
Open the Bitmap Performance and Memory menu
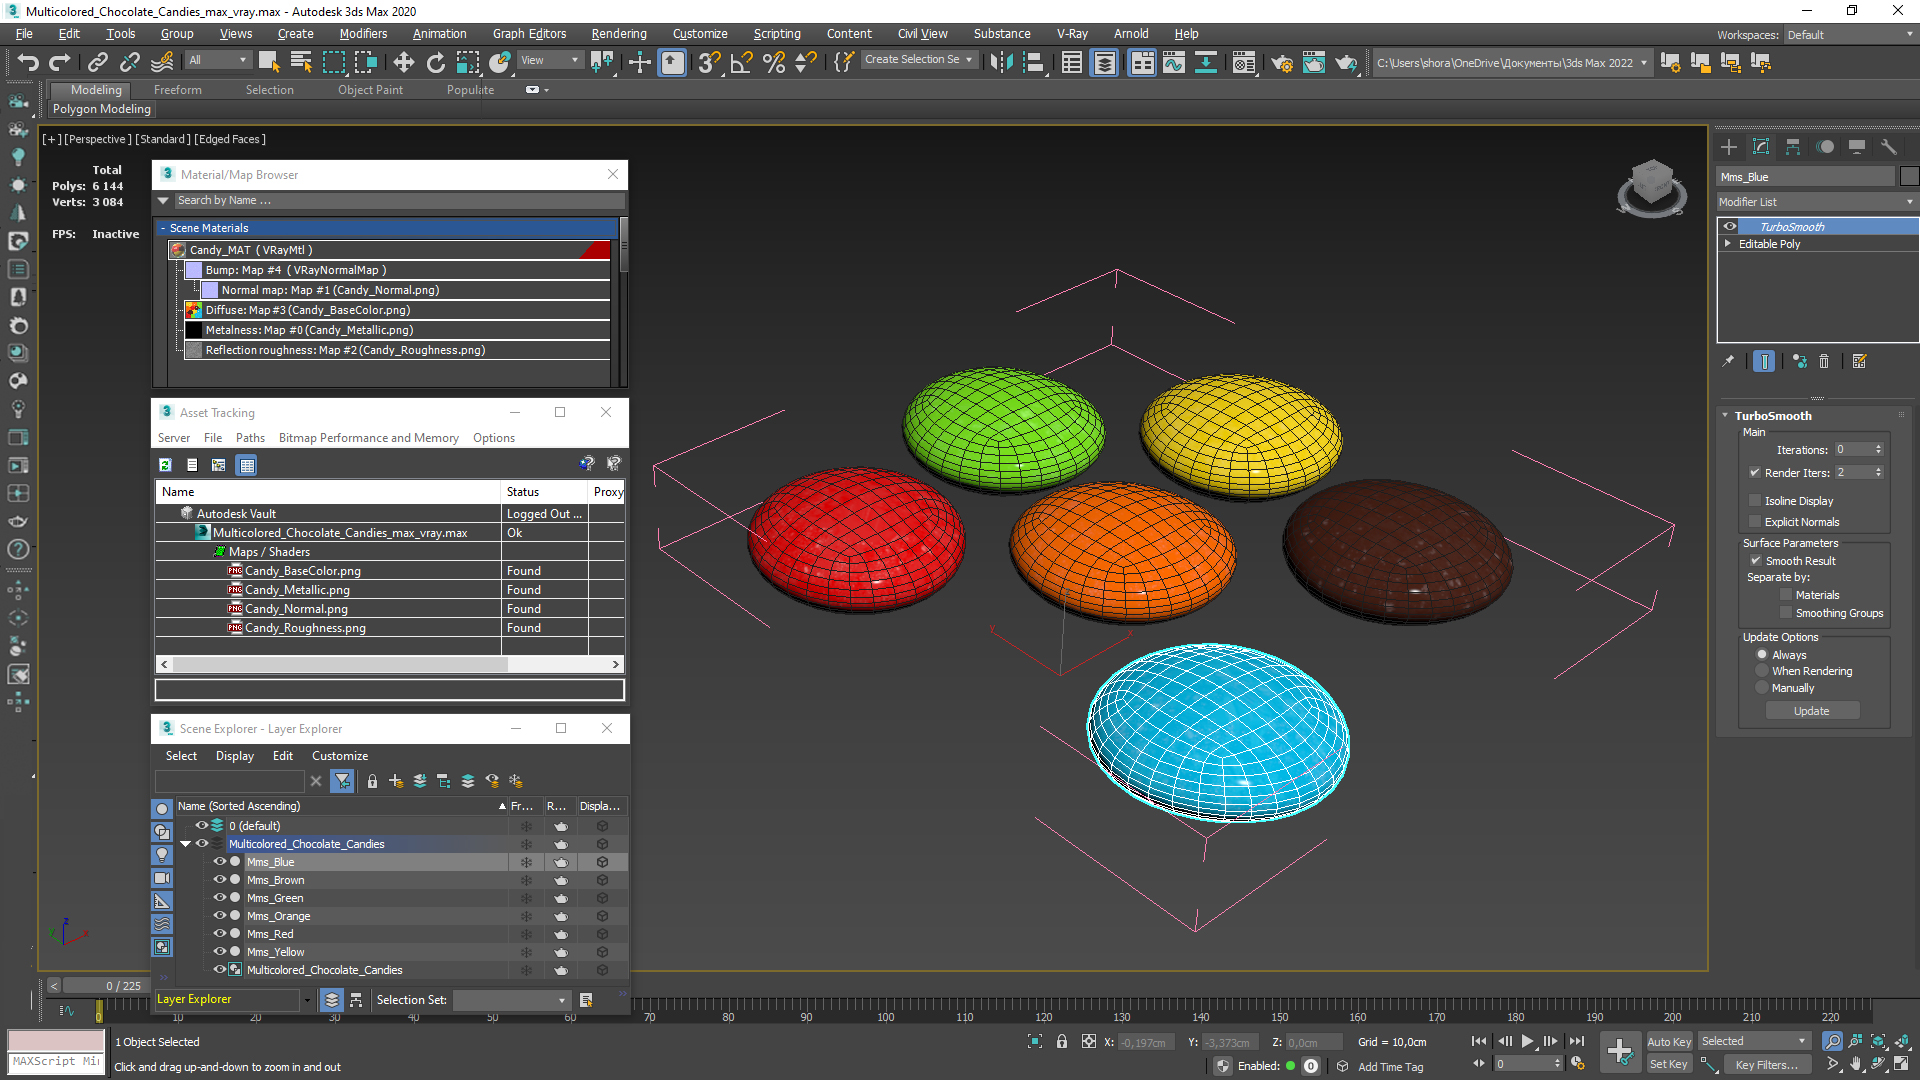point(368,438)
